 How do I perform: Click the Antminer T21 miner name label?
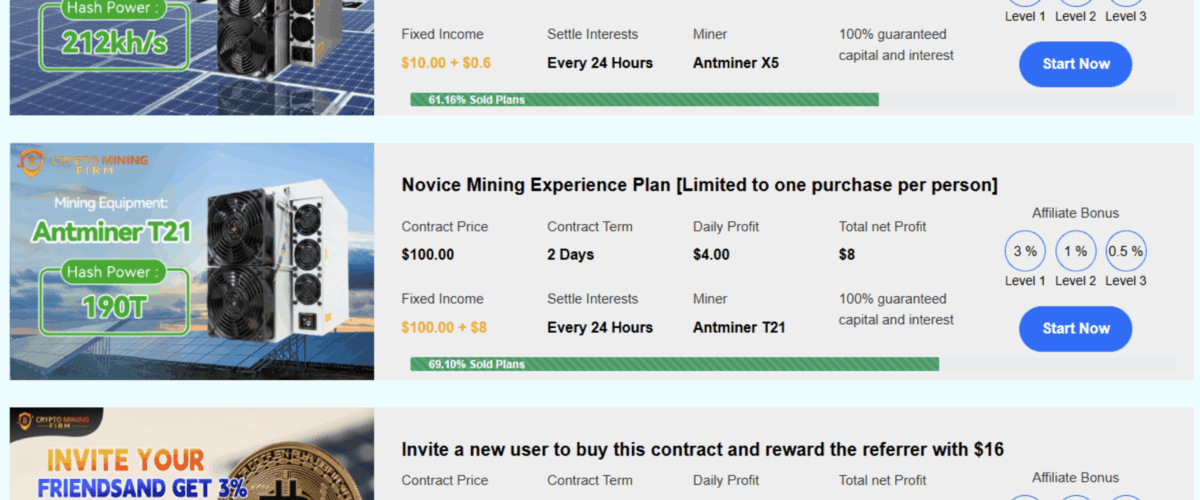[739, 327]
